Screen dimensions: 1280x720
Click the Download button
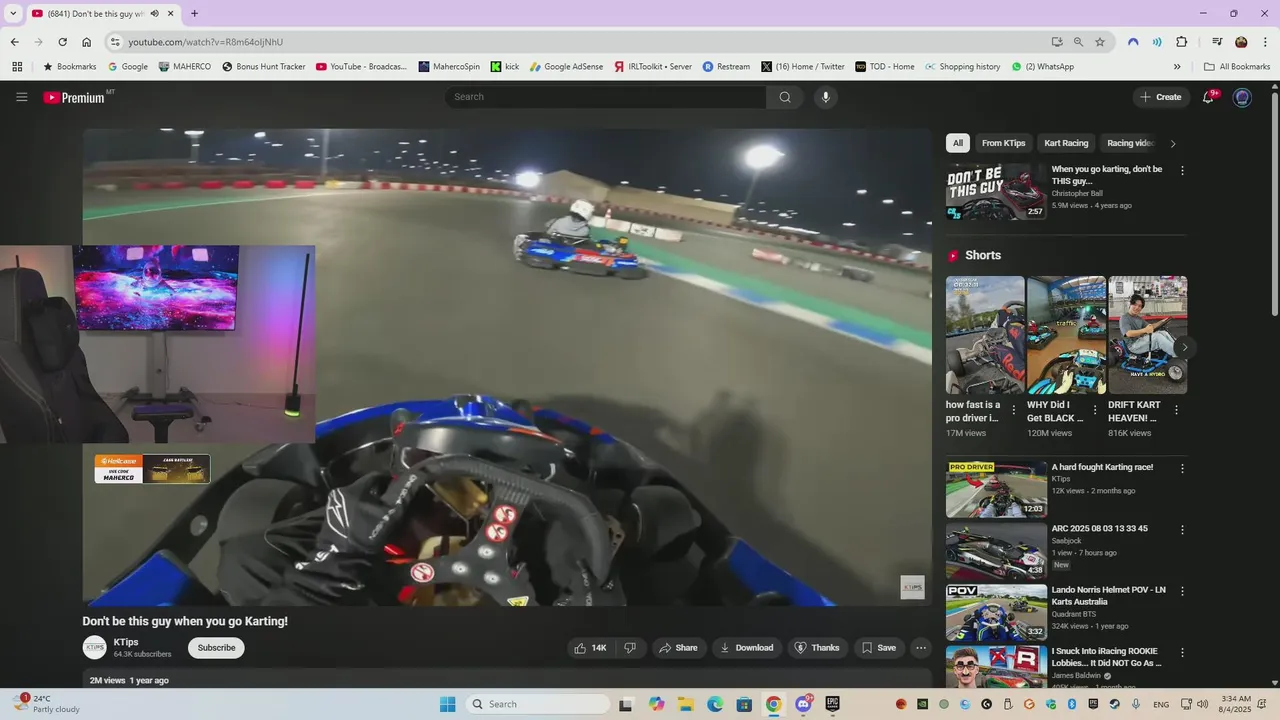click(747, 648)
